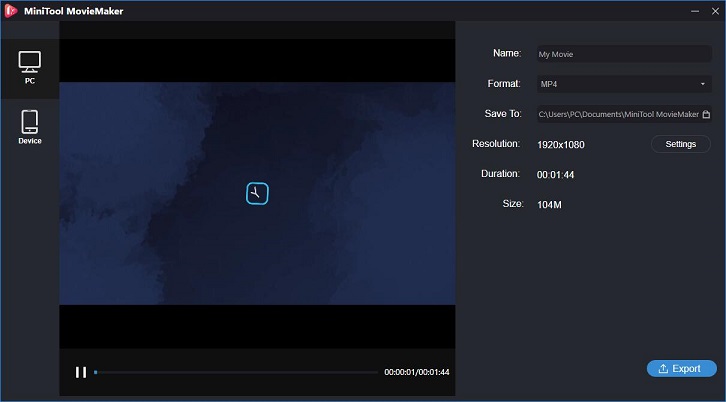Close the export window
Screen dimensions: 726x402
coord(715,11)
